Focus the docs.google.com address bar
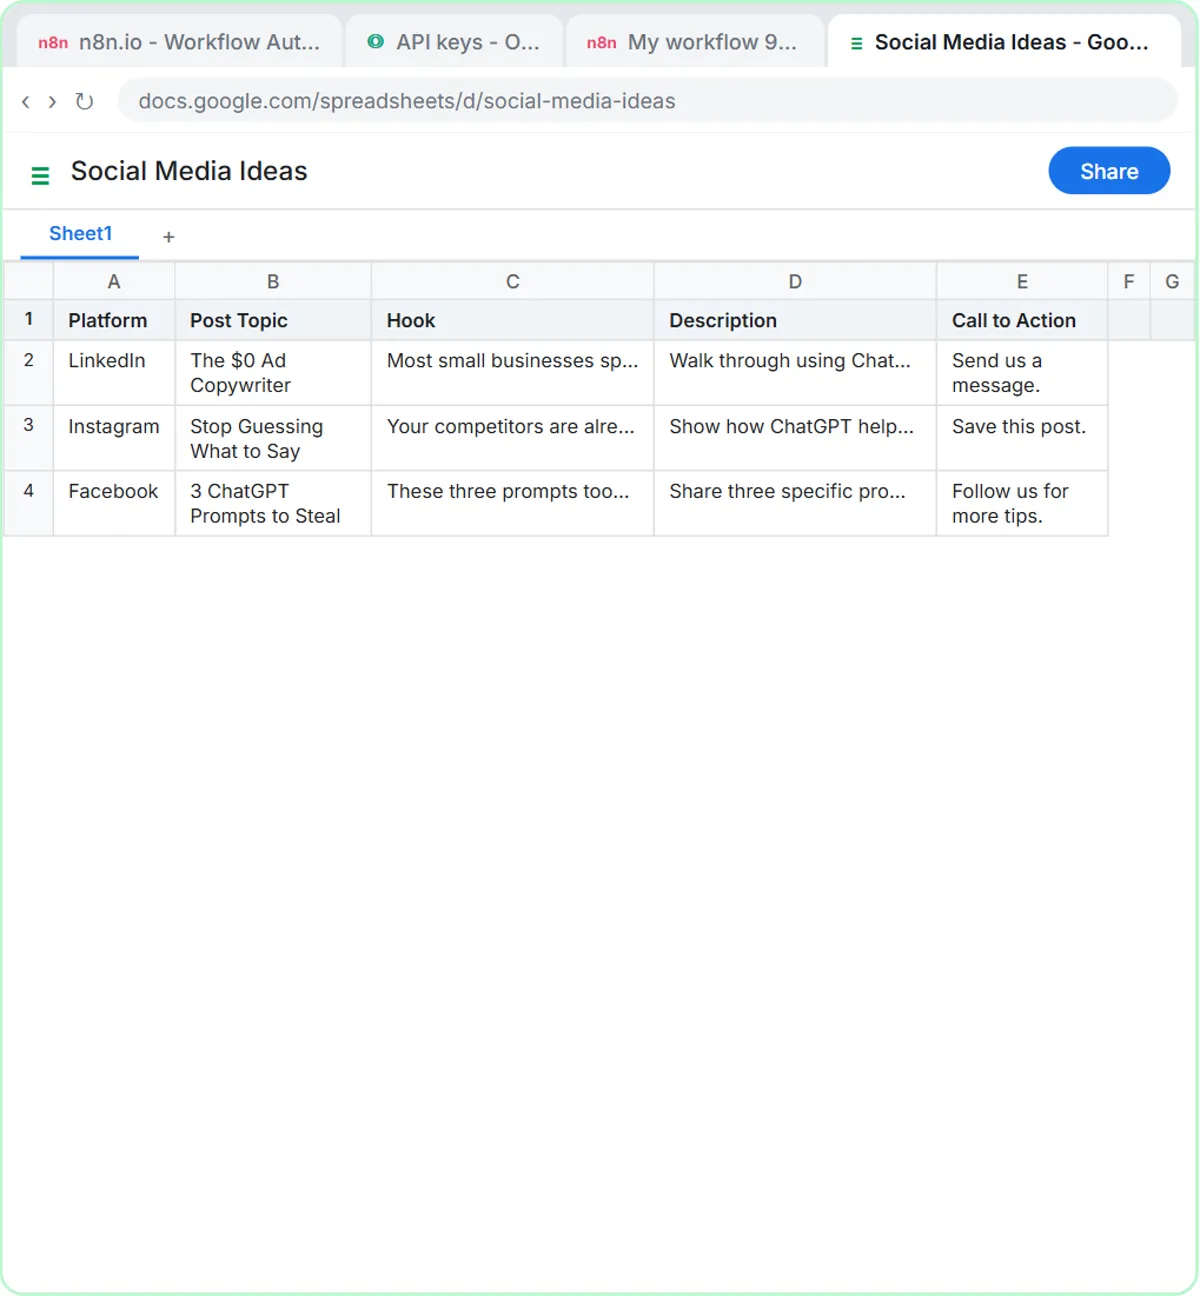Viewport: 1200px width, 1296px height. tap(647, 101)
